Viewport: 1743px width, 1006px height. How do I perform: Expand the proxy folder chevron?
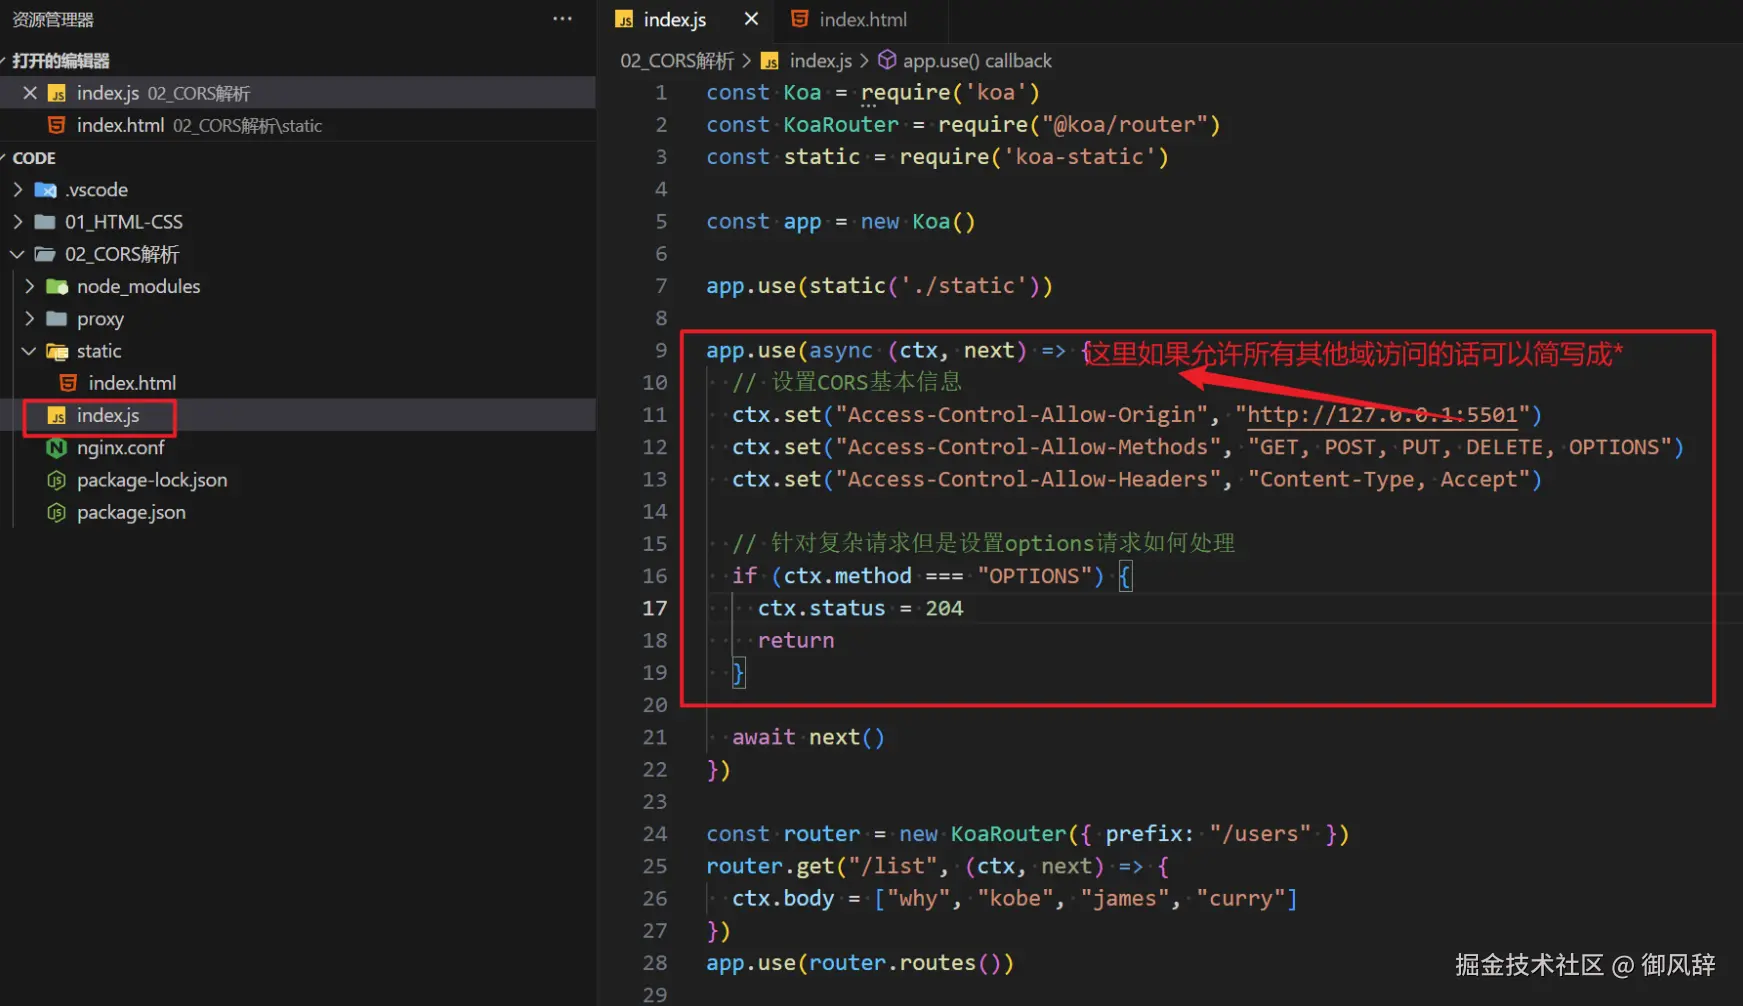click(30, 319)
